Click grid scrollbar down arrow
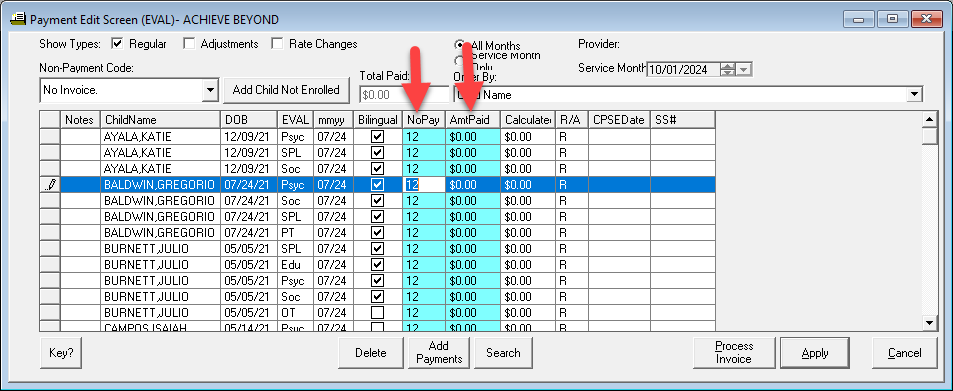 (929, 322)
